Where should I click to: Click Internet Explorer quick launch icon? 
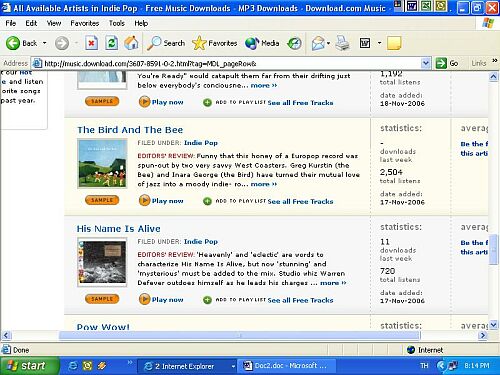[72, 366]
